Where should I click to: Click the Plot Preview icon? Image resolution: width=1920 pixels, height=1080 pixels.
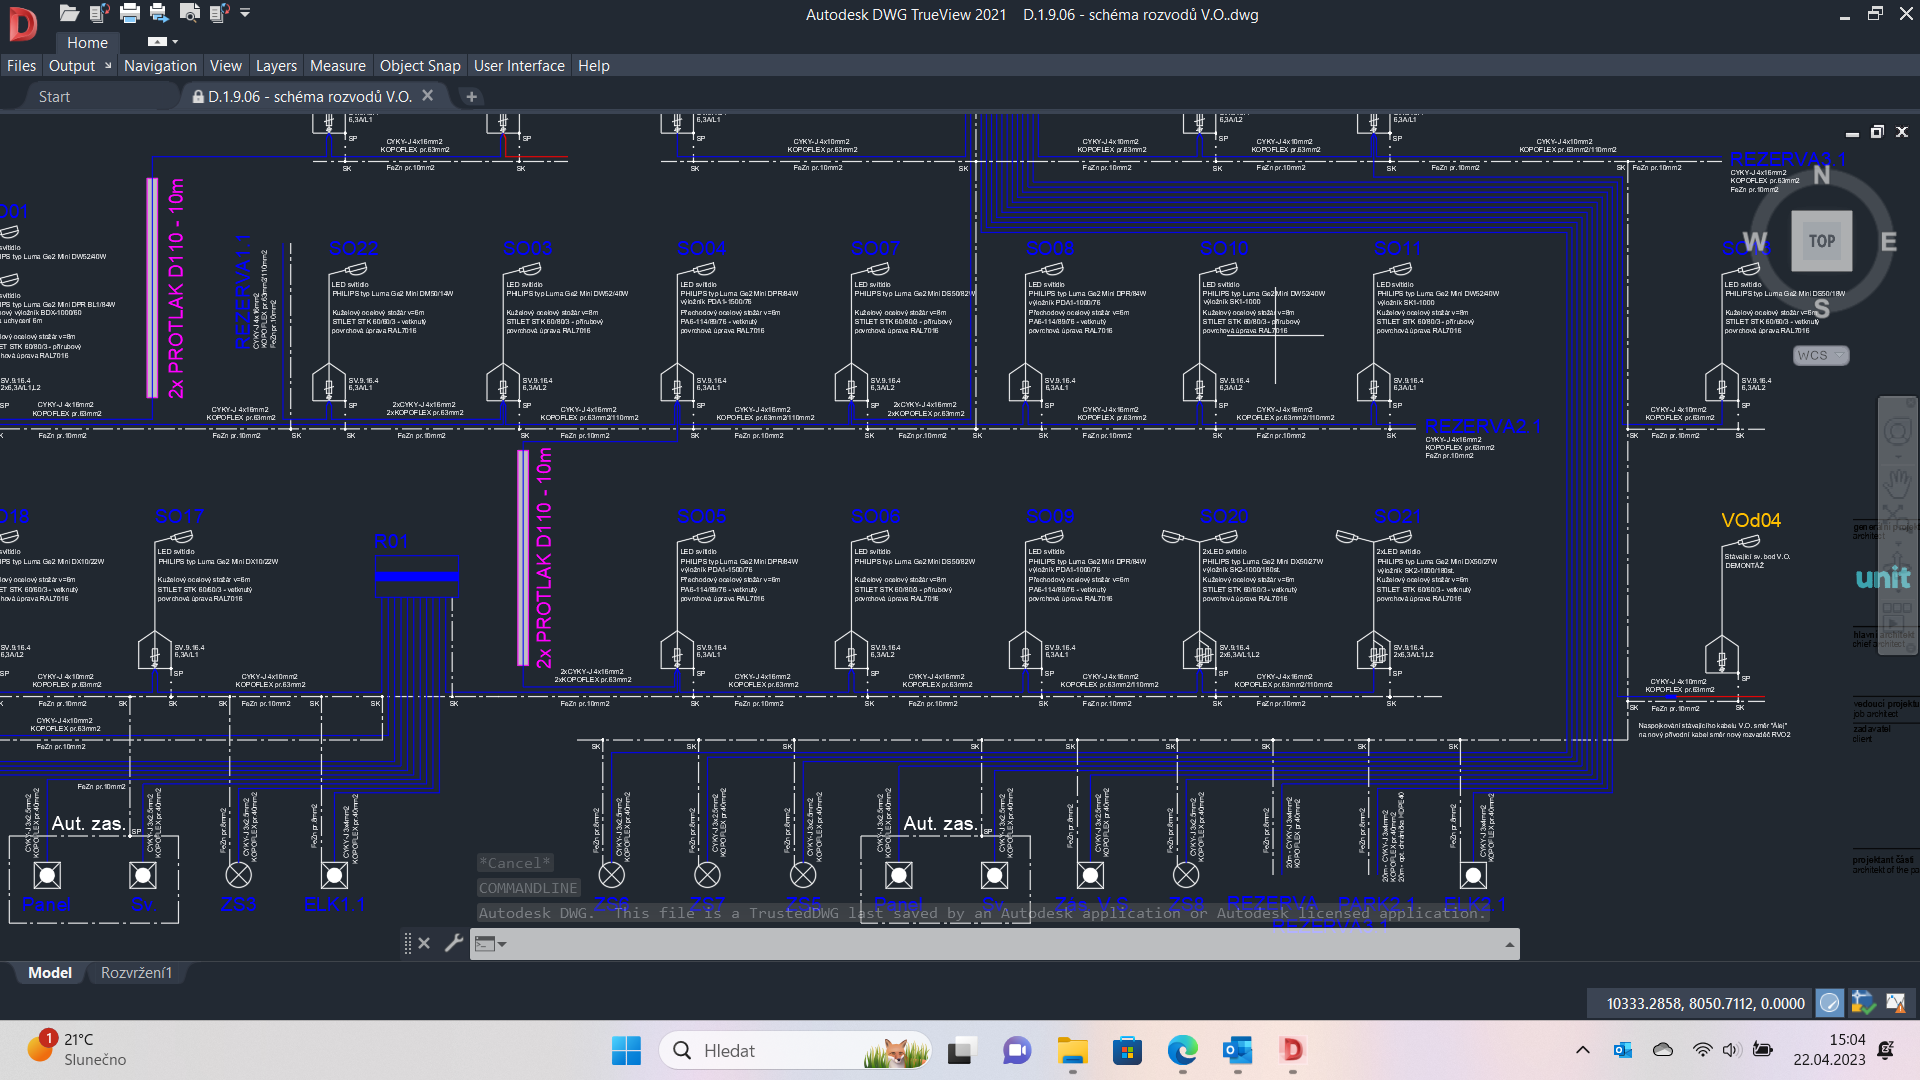pos(189,13)
